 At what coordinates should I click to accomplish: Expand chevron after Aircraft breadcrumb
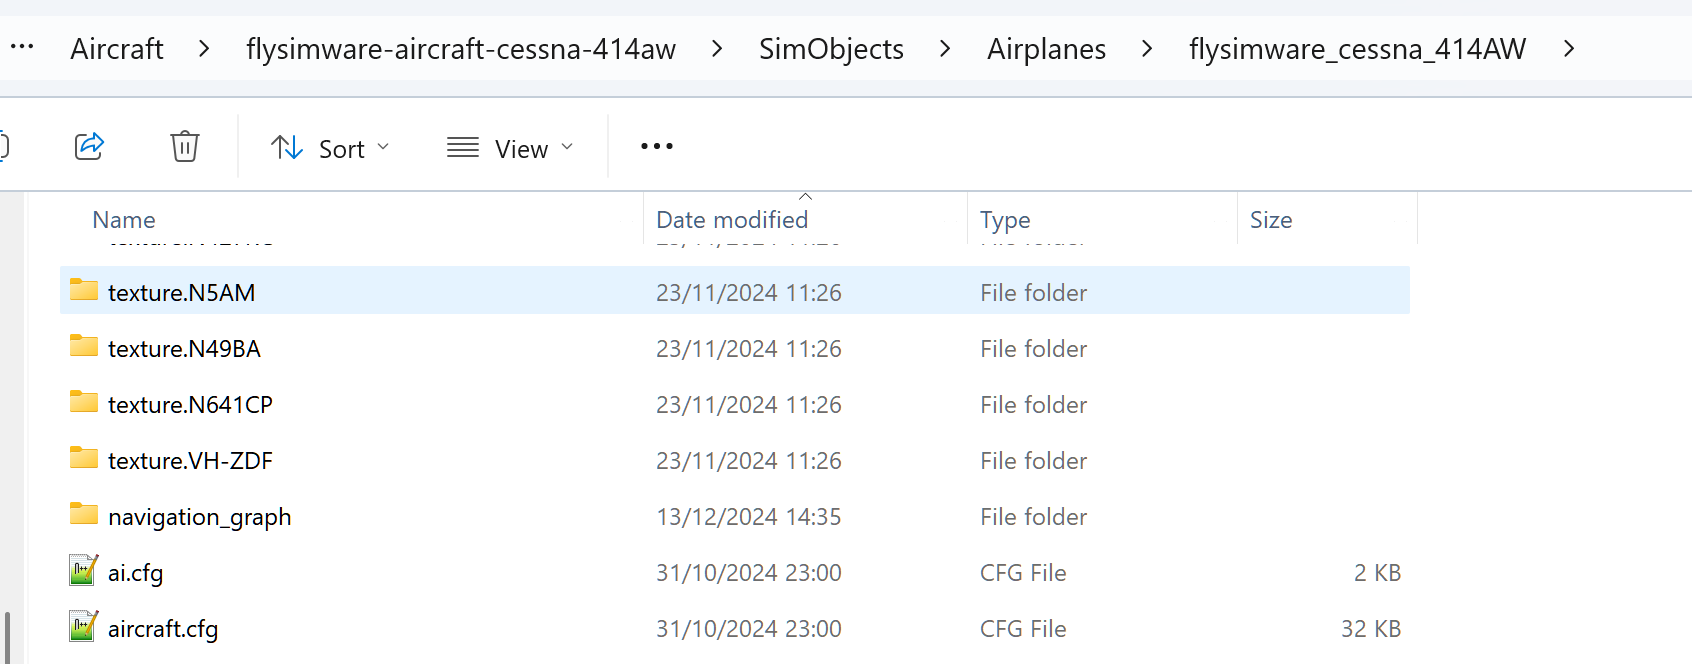[x=205, y=48]
